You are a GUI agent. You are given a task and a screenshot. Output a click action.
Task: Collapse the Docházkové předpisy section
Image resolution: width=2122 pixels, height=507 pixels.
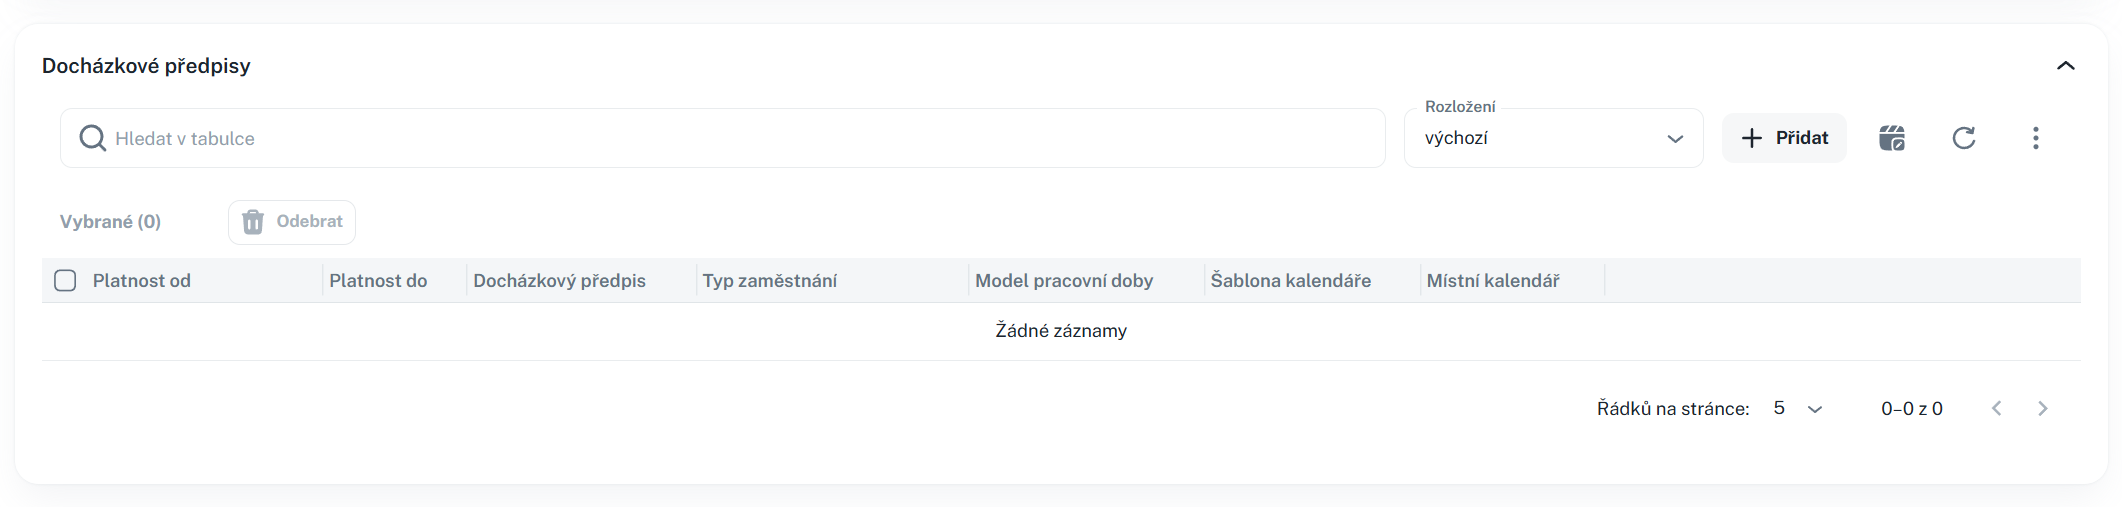pos(2065,66)
